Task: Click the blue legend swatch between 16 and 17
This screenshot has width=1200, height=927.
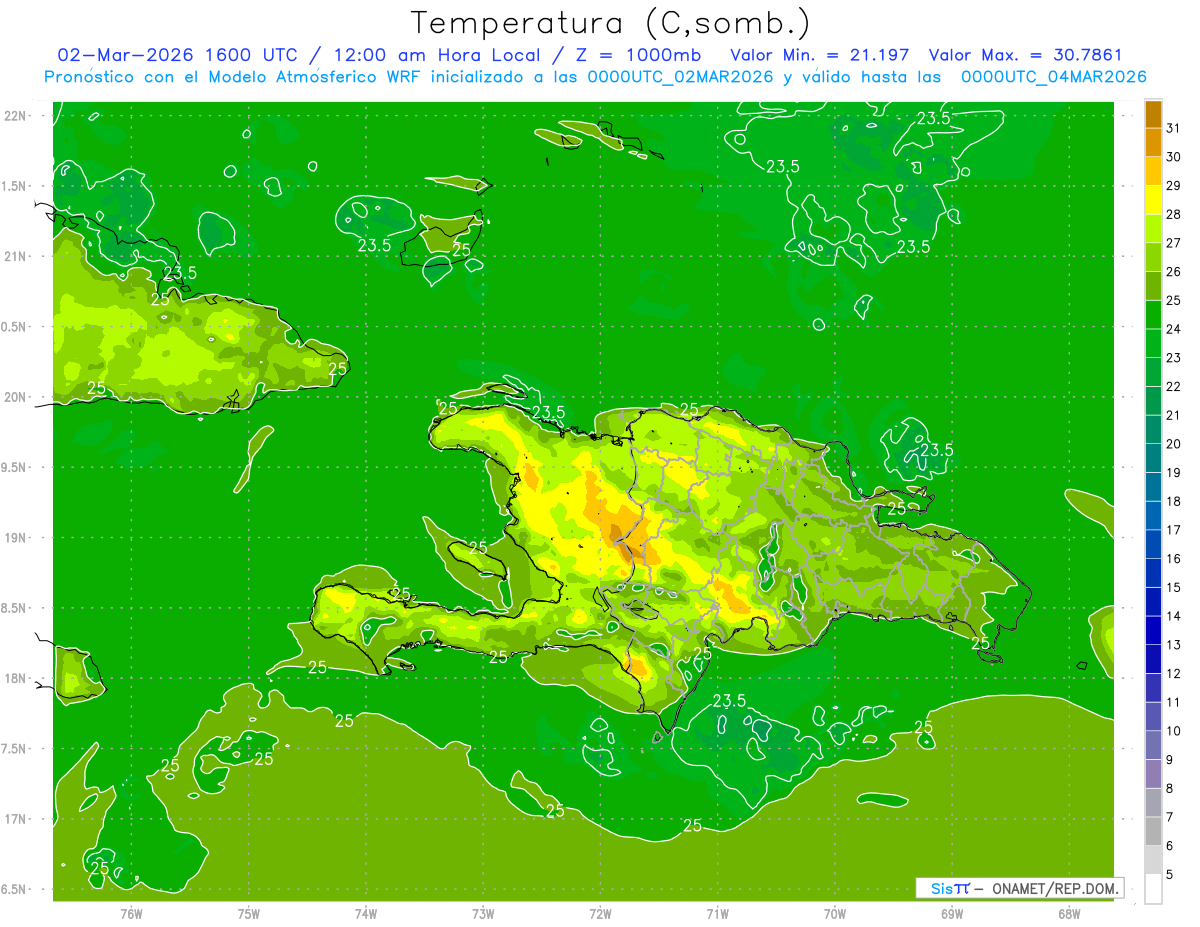Action: pos(1153,544)
